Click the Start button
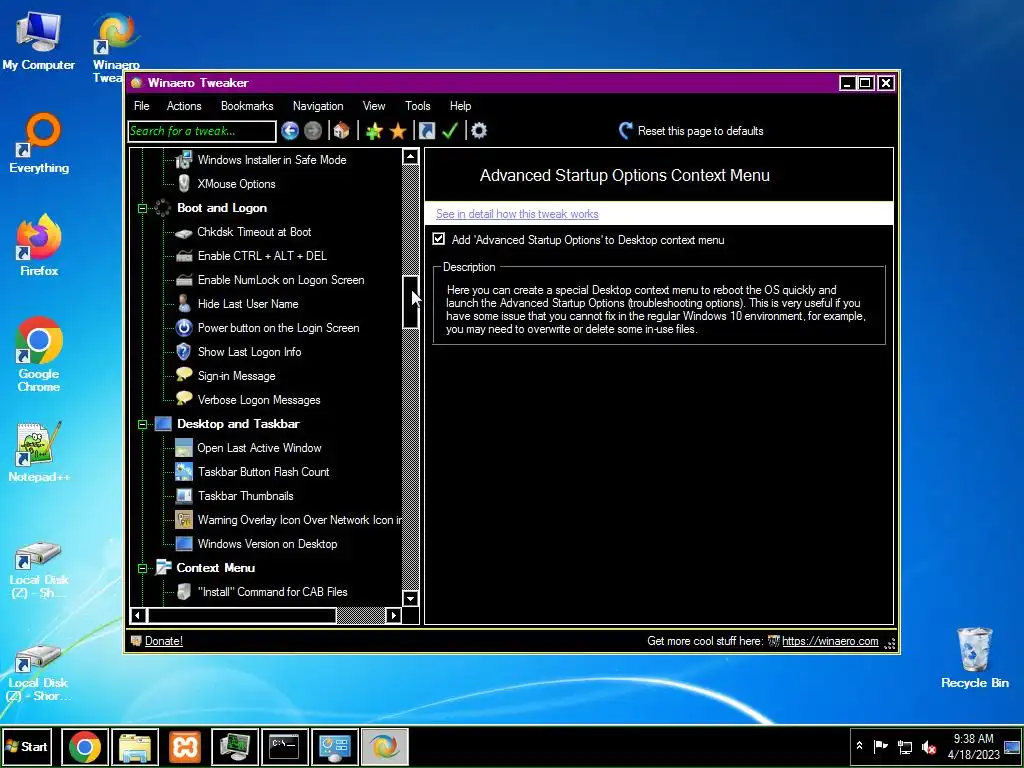This screenshot has width=1024, height=768. pos(26,746)
